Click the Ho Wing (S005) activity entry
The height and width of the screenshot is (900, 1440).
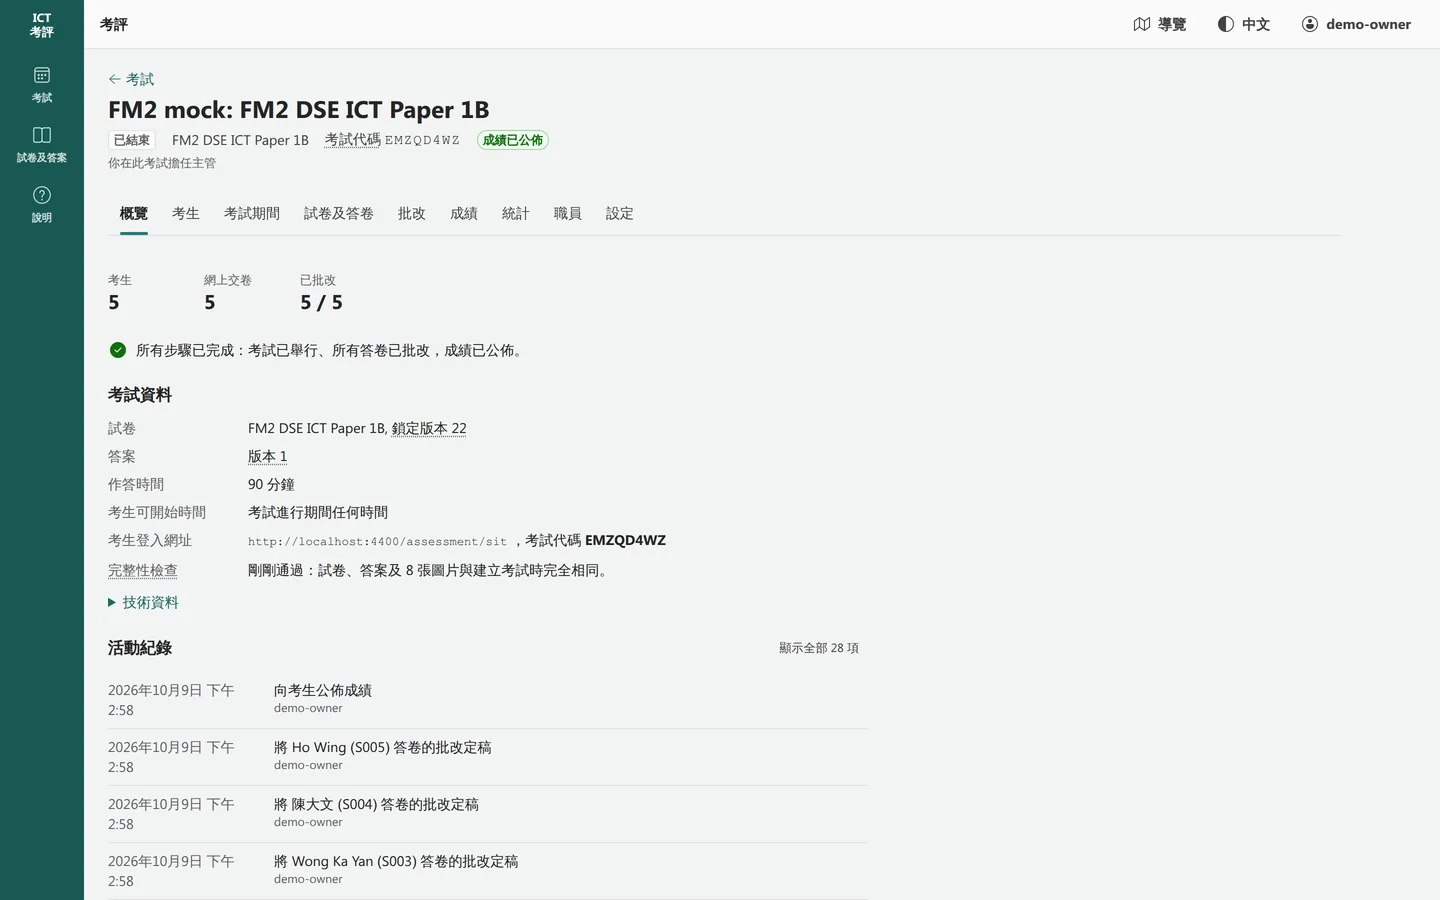pyautogui.click(x=383, y=747)
